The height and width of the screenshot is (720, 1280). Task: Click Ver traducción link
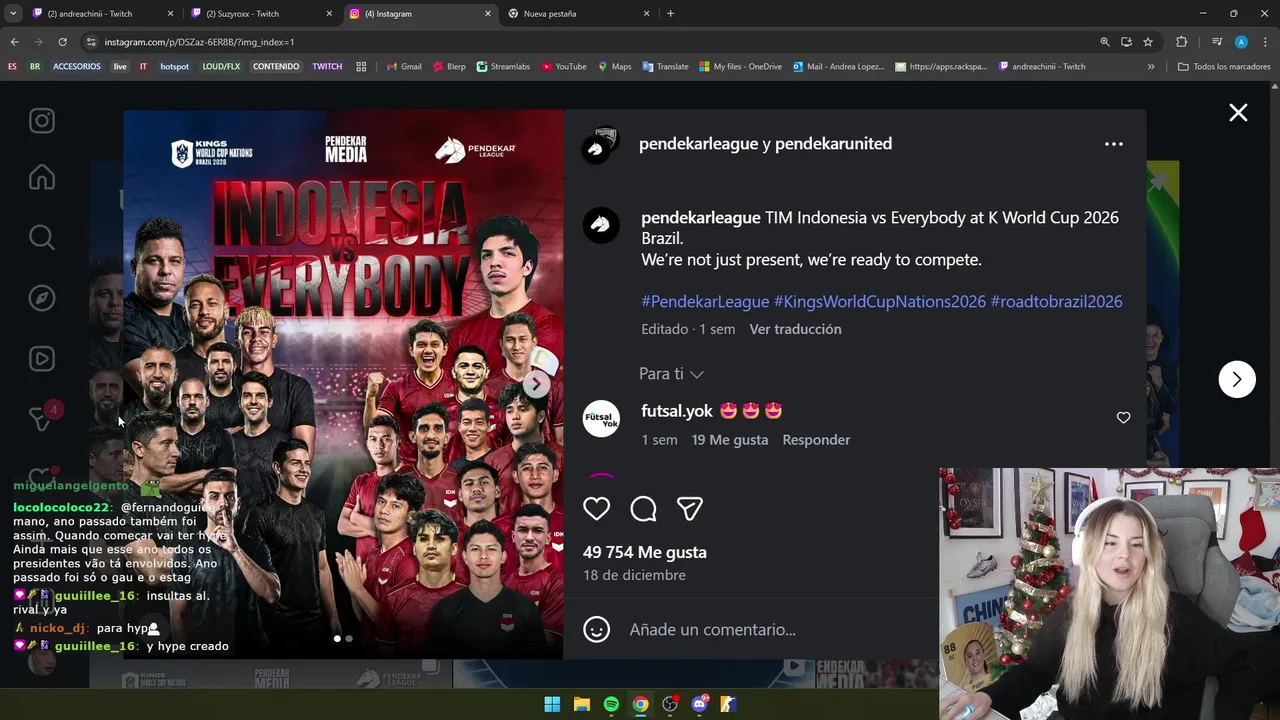795,329
